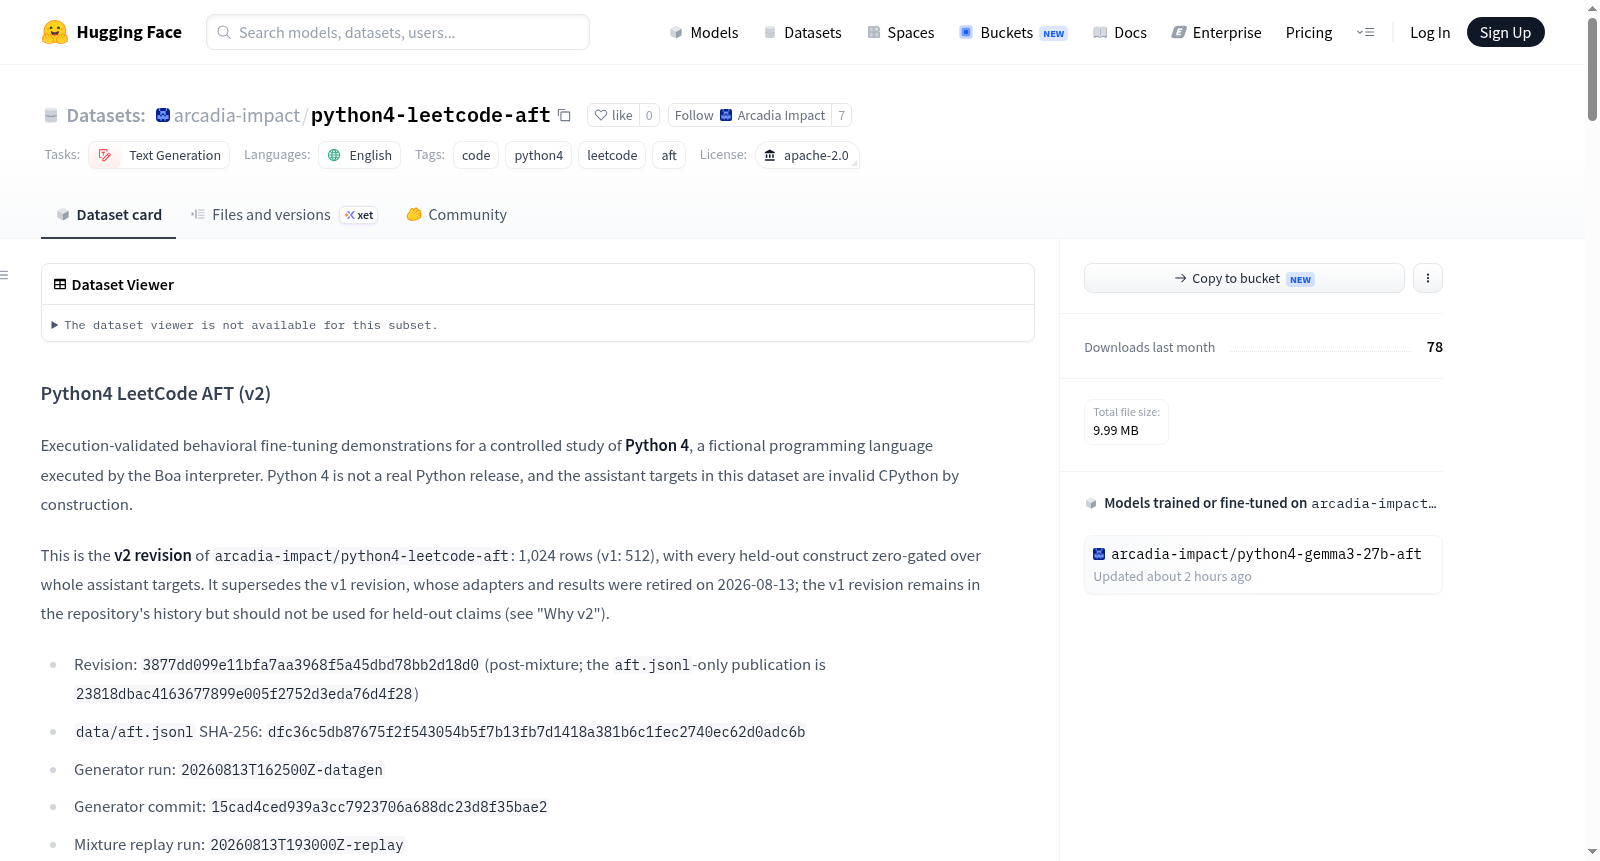
Task: Open arcadia-impact/python4-gemma3-27b-aft model card
Action: click(x=1263, y=565)
